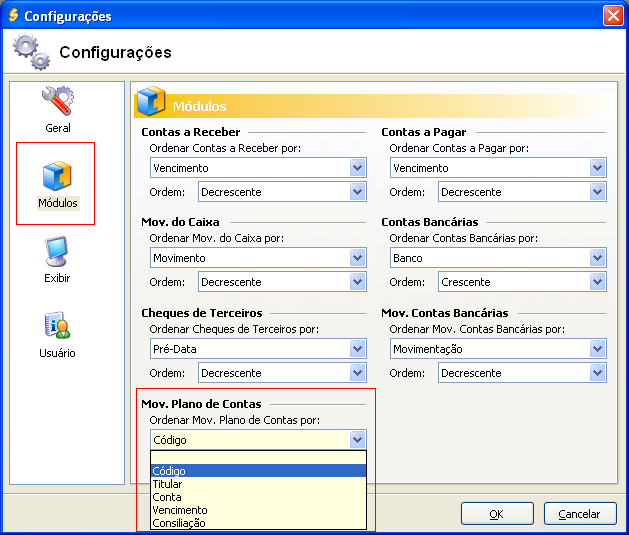
Task: Select the blank first list entry
Action: (x=258, y=458)
